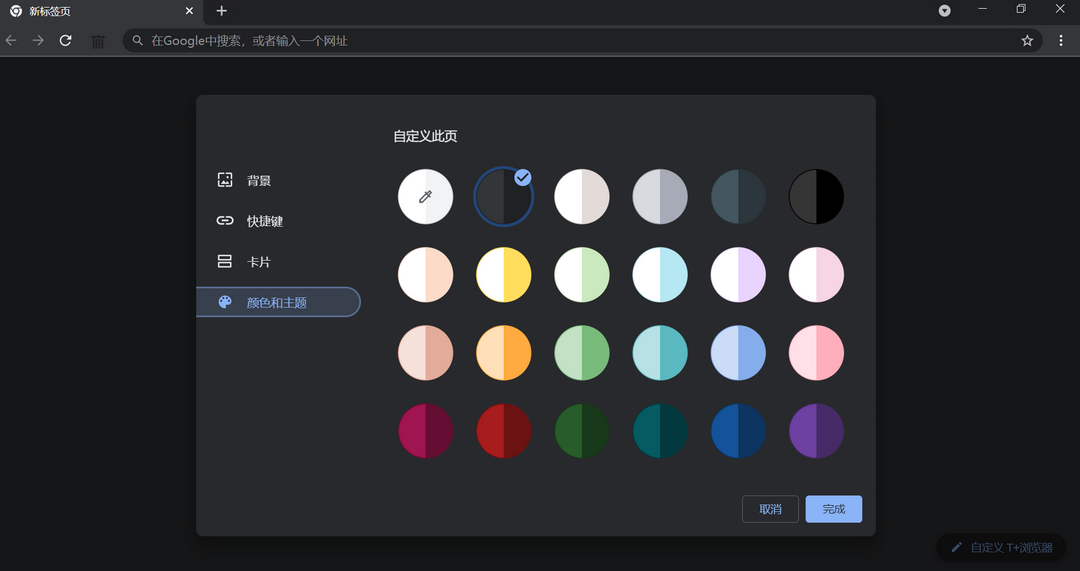
Task: Confirm with the 完成 button
Action: click(833, 509)
